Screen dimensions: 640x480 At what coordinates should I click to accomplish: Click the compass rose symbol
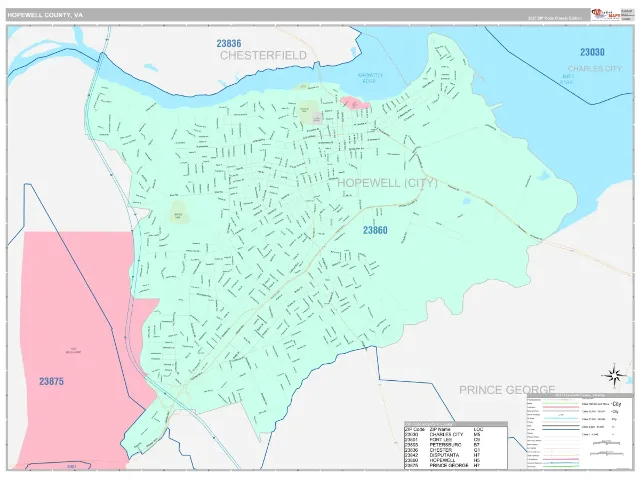click(614, 375)
